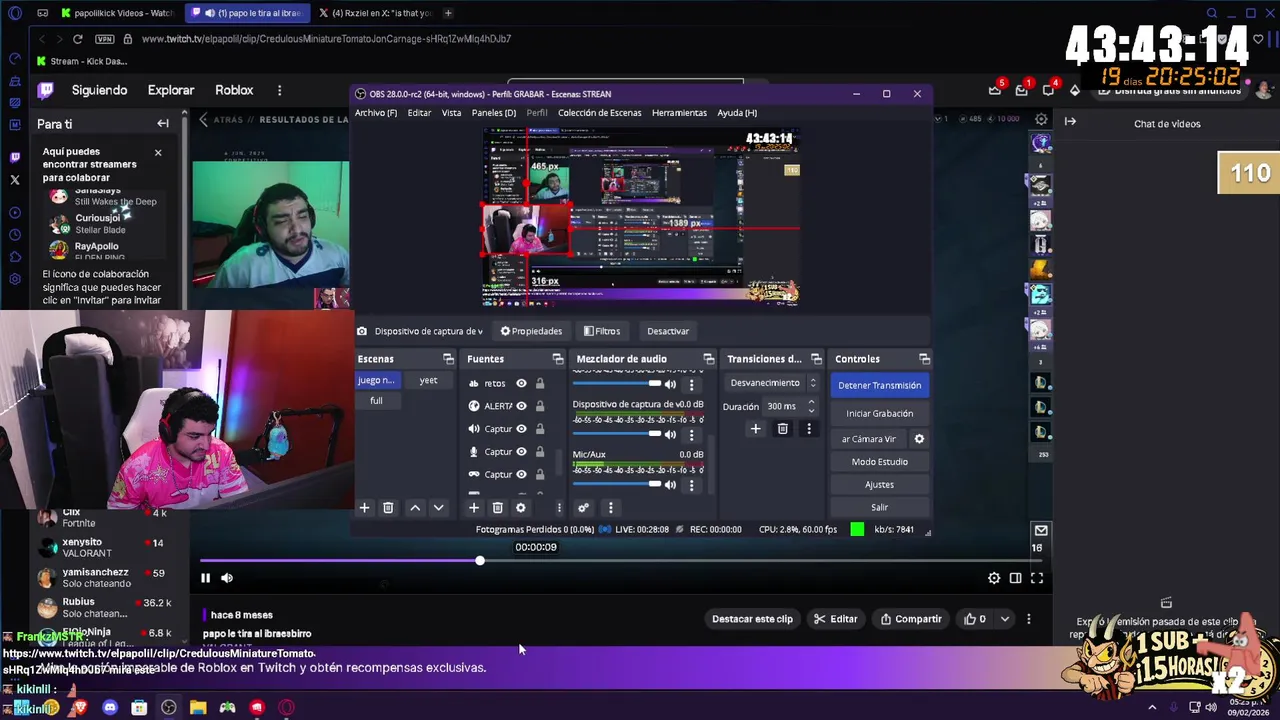Screen dimensions: 1280x720
Task: Move scene down in Escenas panel
Action: click(x=438, y=508)
